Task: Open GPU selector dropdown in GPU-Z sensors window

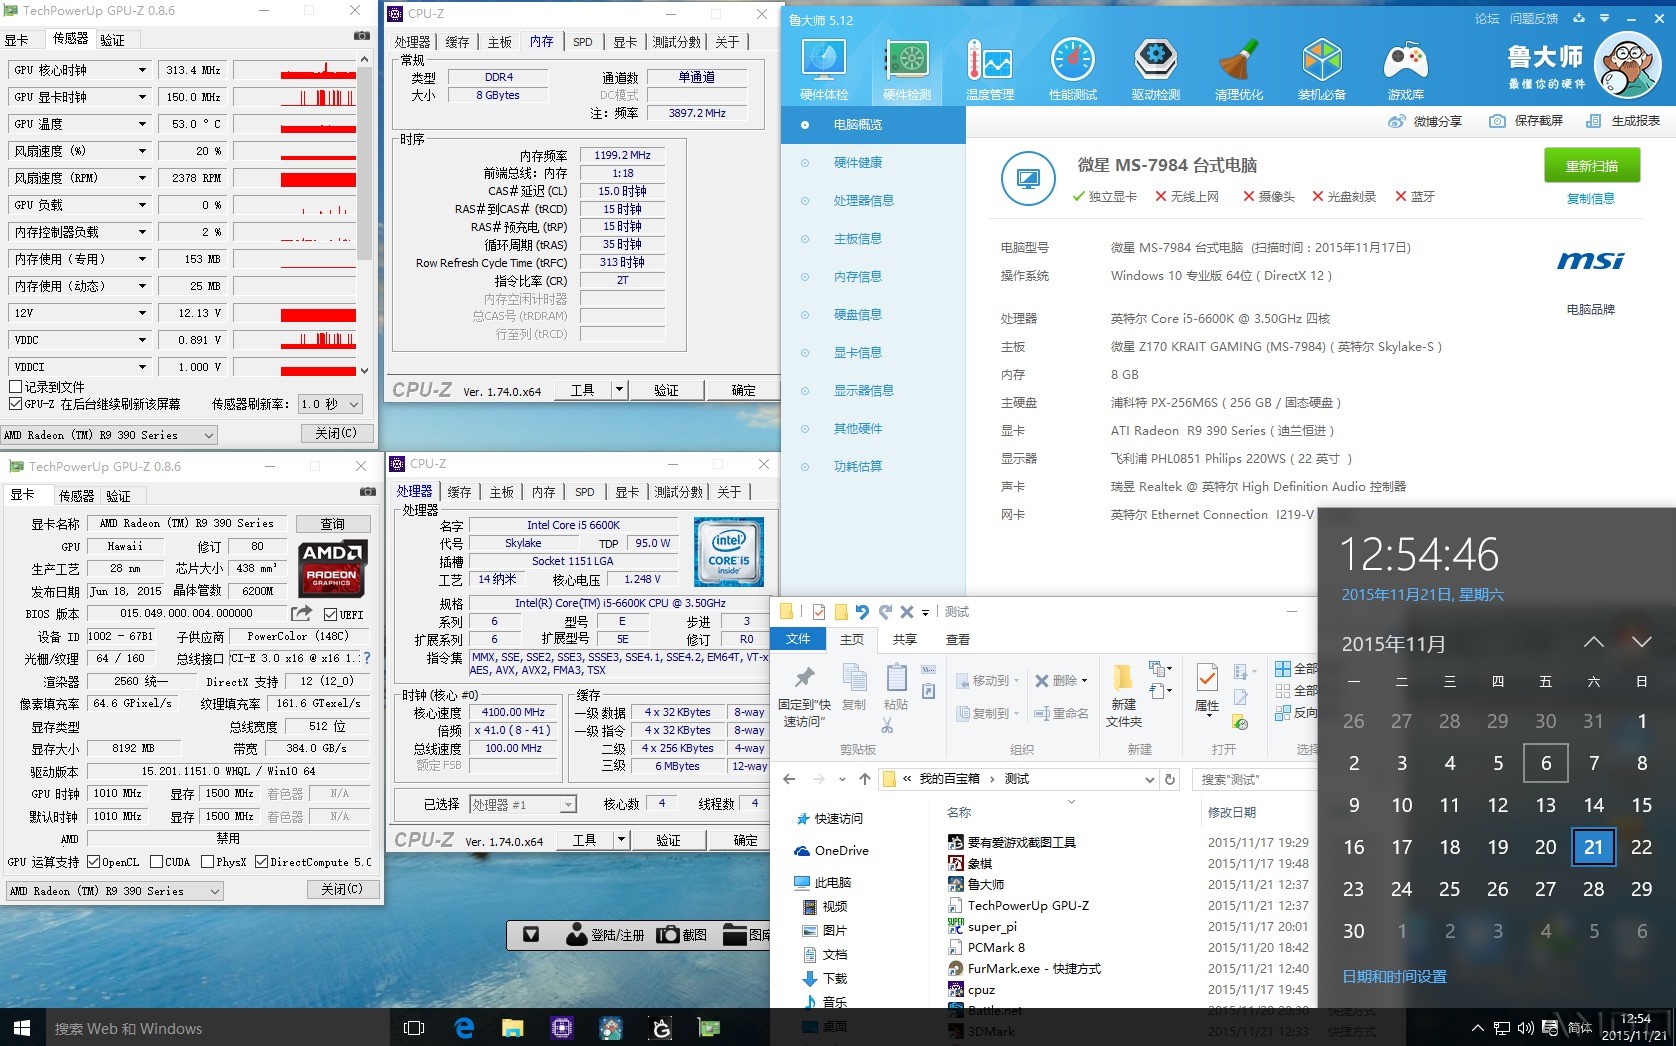Action: click(109, 435)
